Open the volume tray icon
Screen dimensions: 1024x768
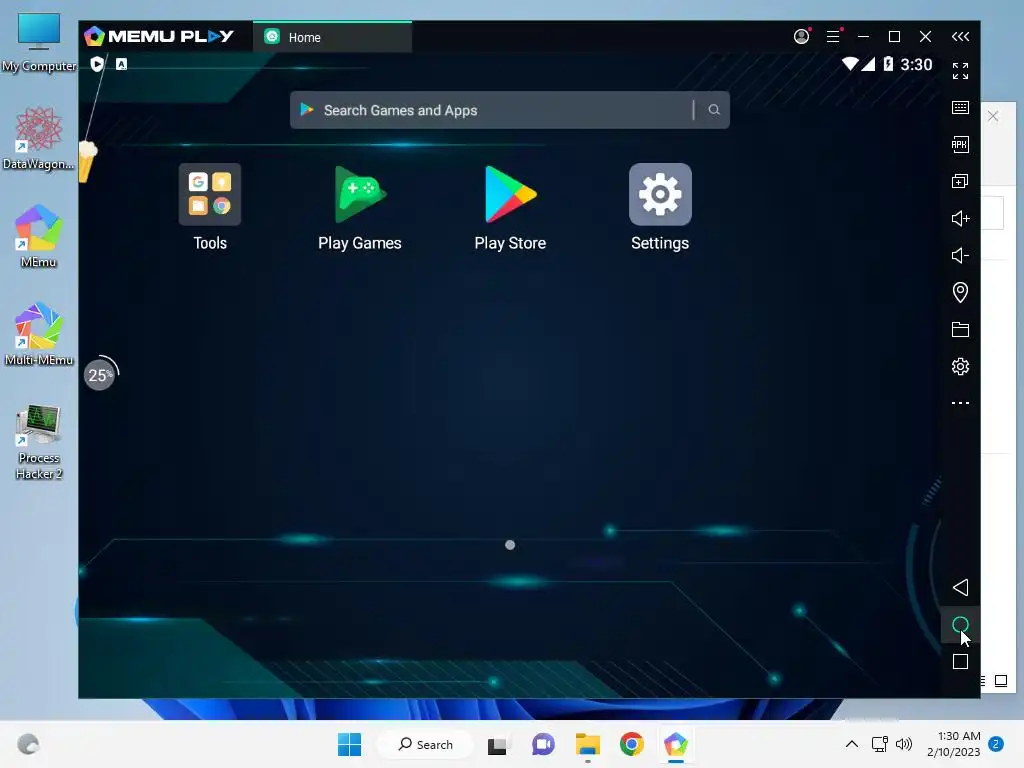(x=904, y=744)
